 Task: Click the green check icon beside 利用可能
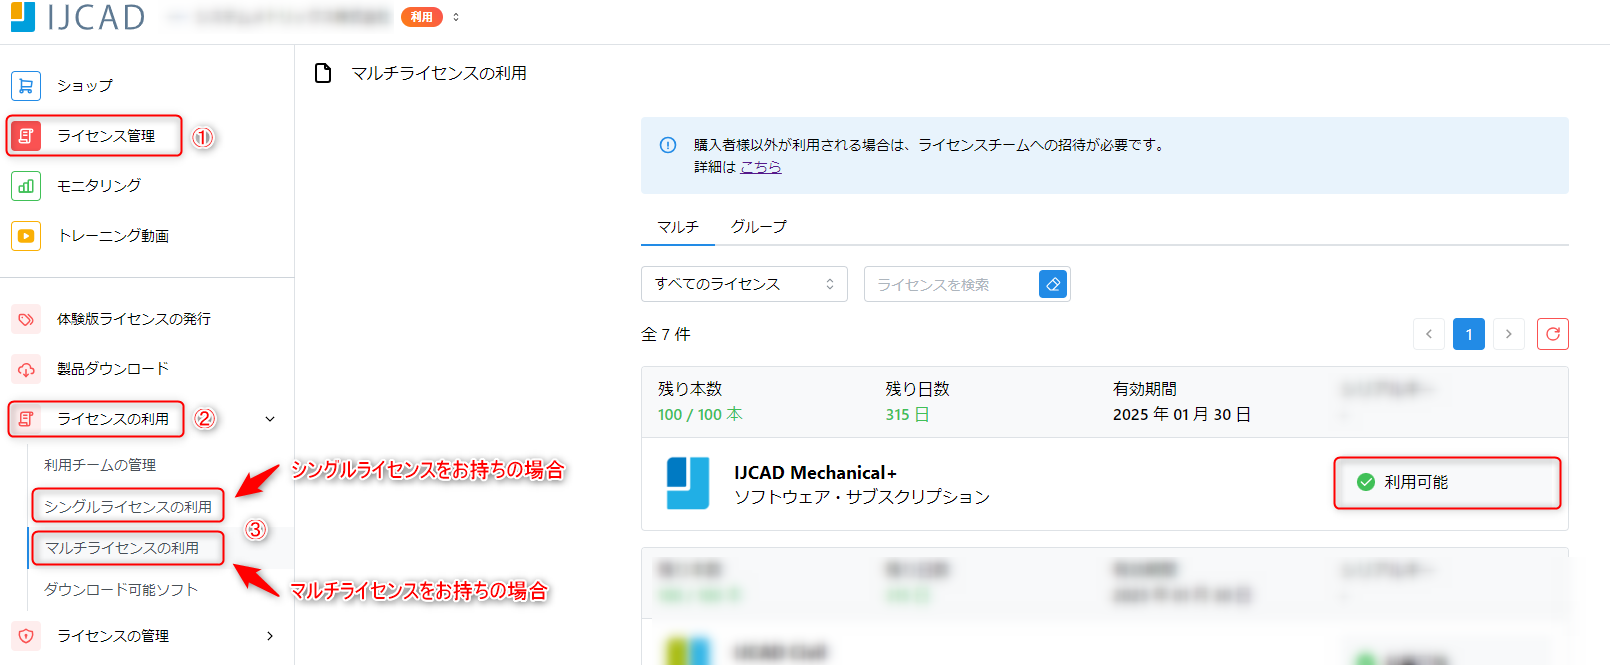1366,482
